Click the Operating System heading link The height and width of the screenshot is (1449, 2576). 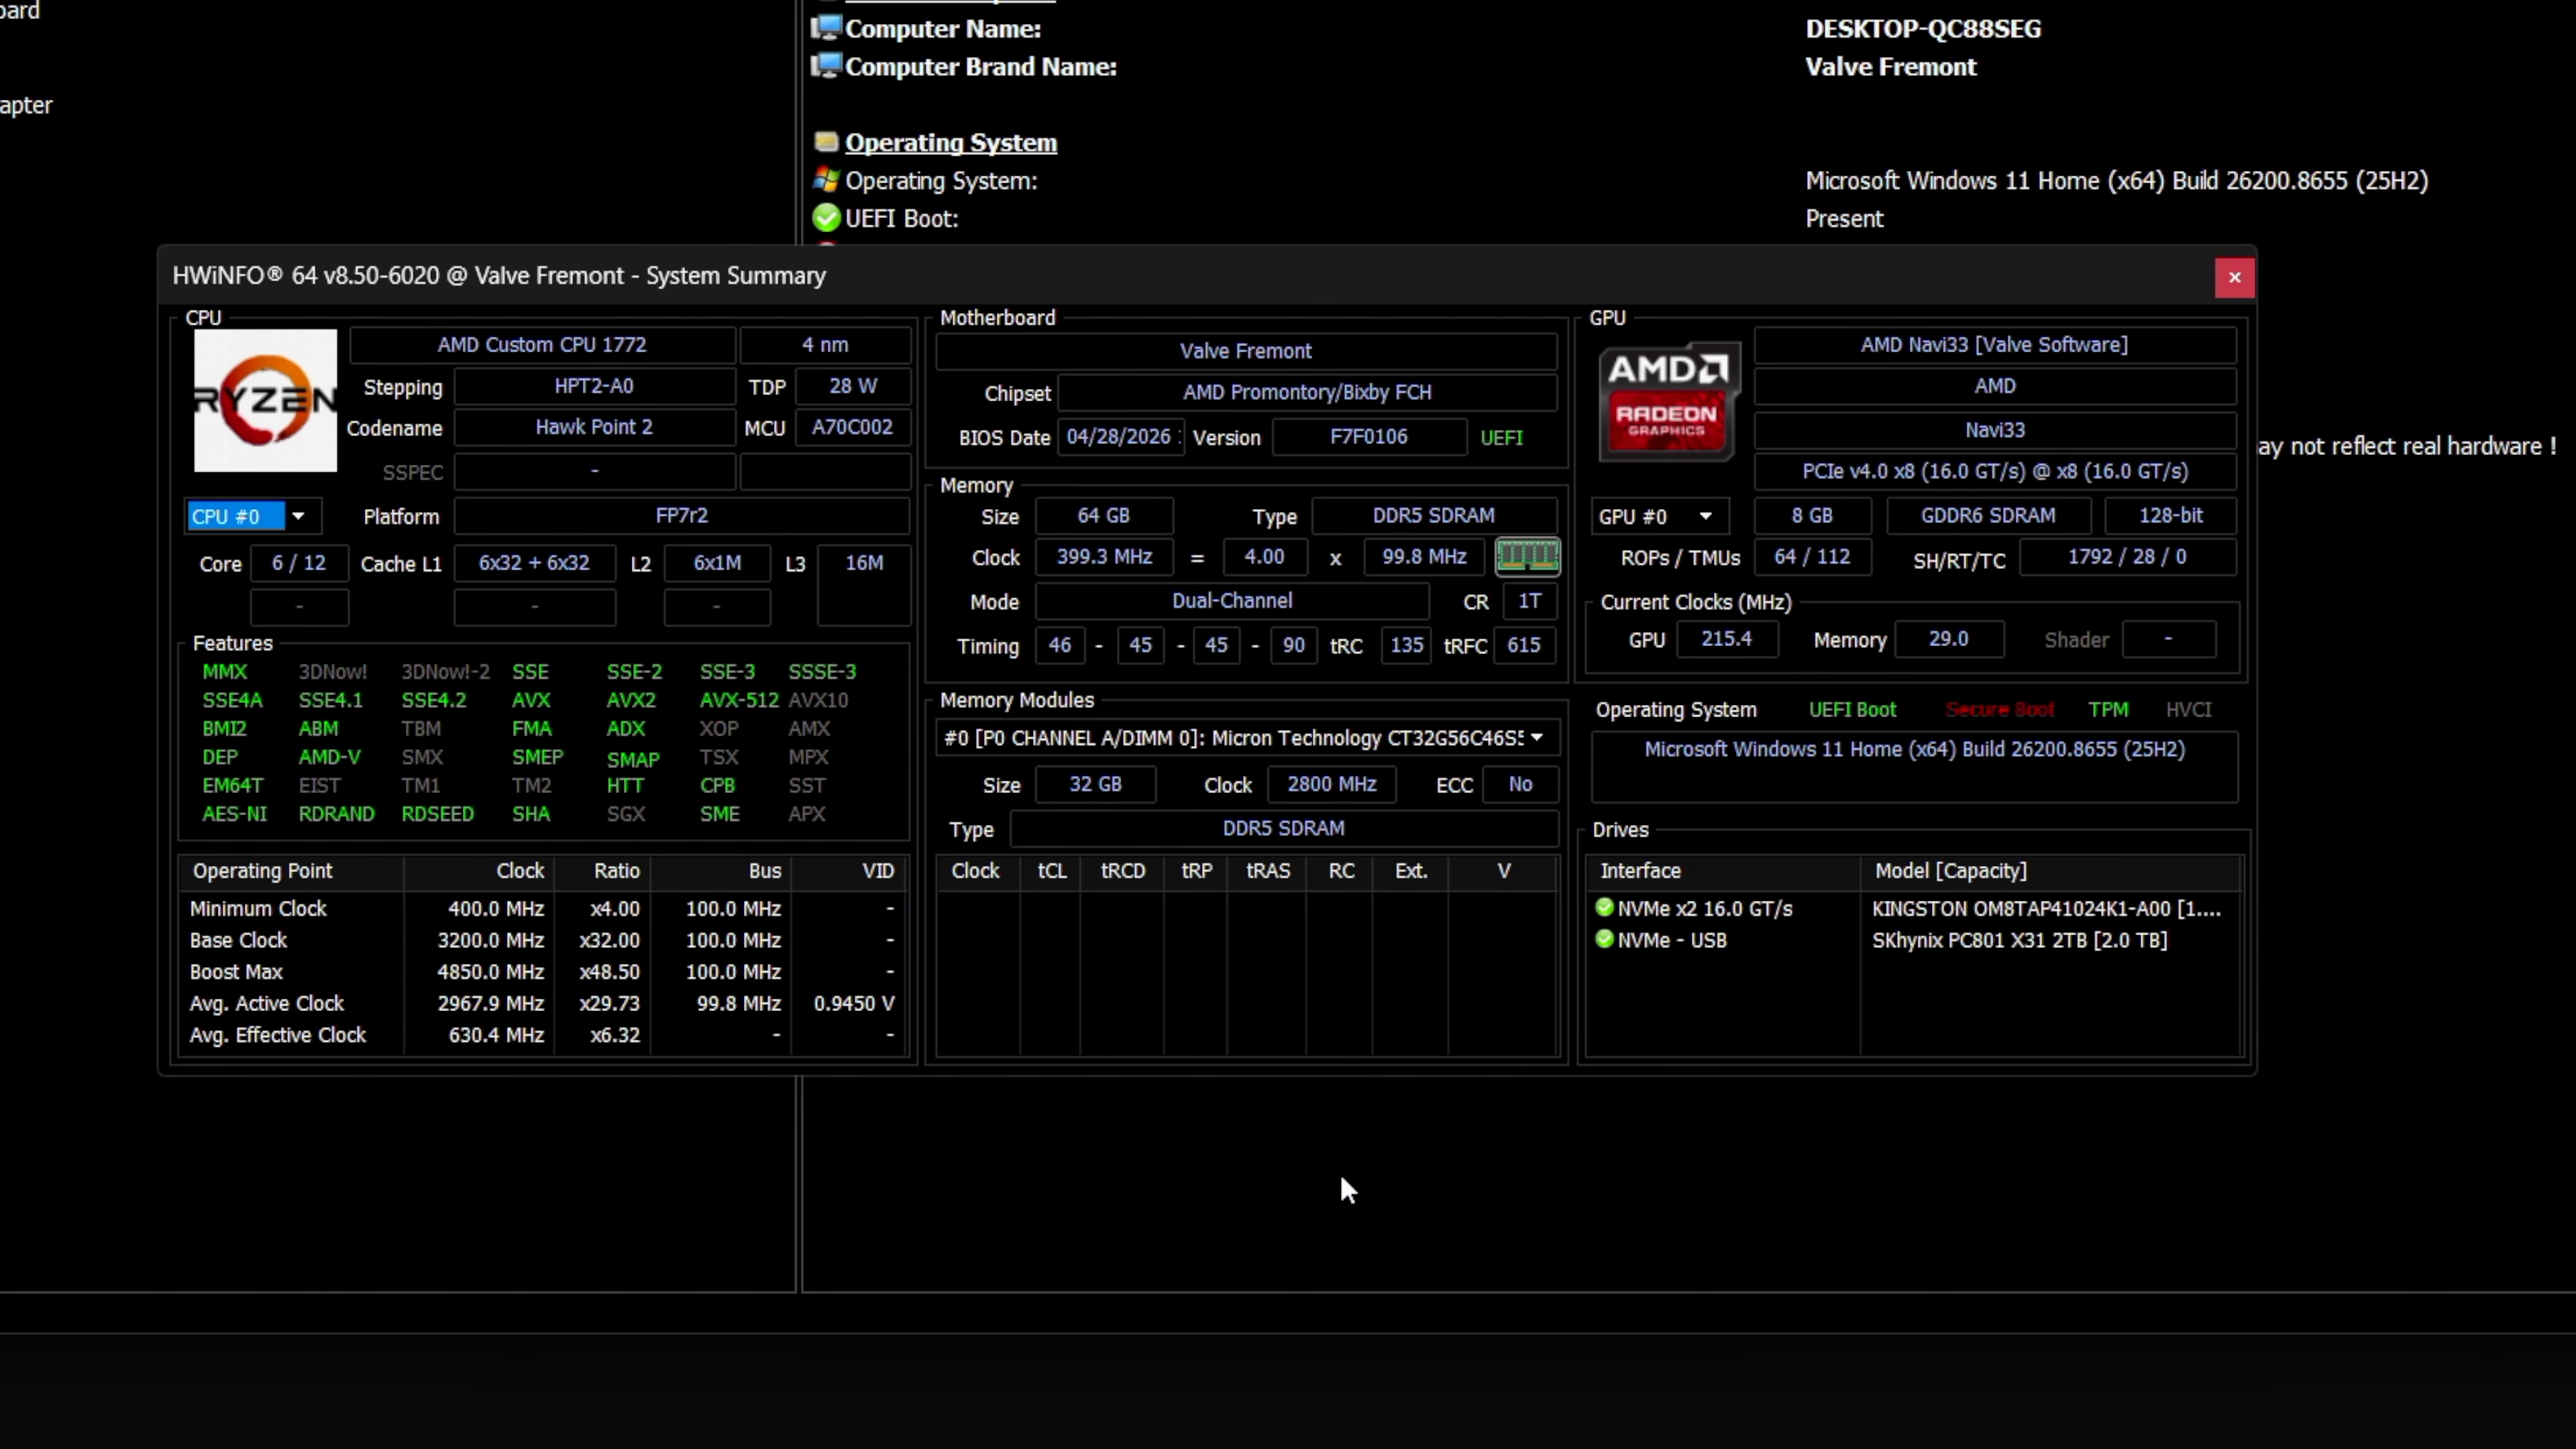click(951, 142)
